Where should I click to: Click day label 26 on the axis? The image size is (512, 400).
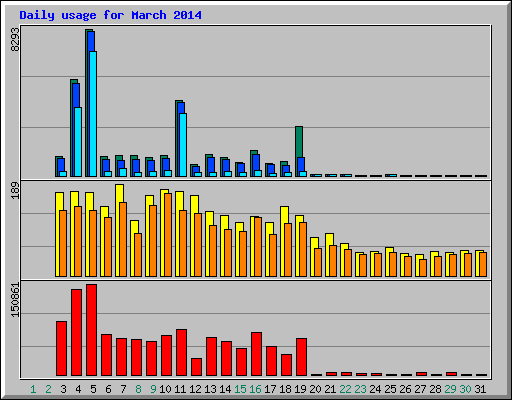point(405,389)
